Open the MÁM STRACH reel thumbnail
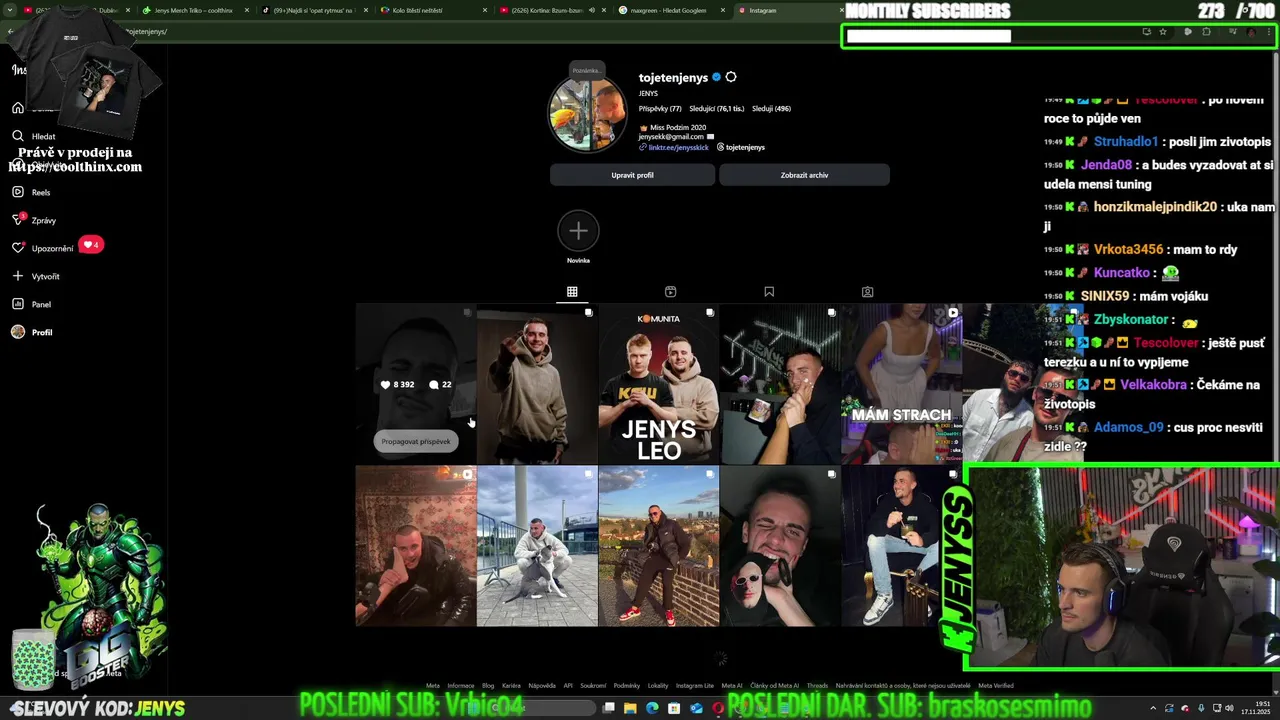This screenshot has width=1280, height=720. [x=901, y=384]
